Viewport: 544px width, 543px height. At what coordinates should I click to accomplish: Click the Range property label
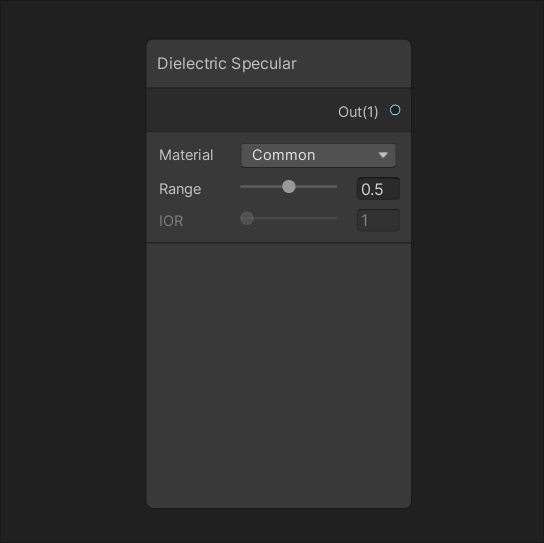(x=180, y=189)
